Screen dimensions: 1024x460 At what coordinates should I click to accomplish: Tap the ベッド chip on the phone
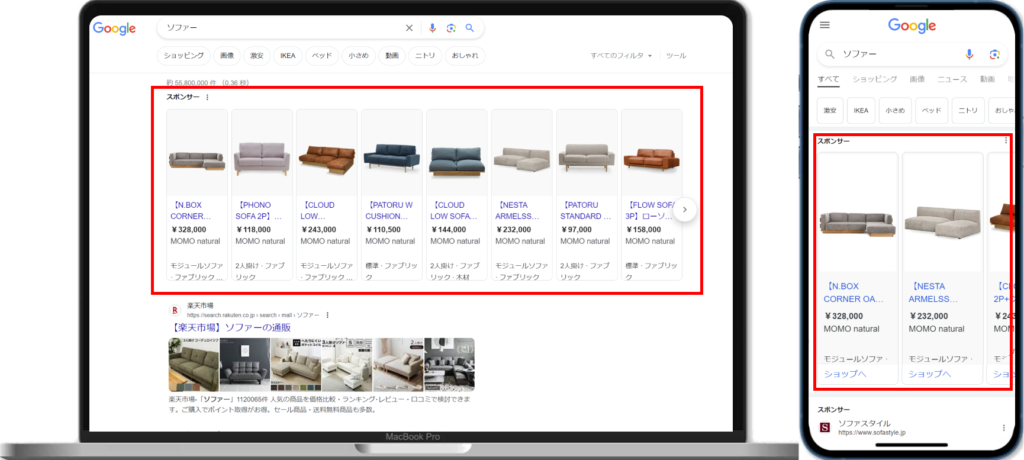point(931,110)
